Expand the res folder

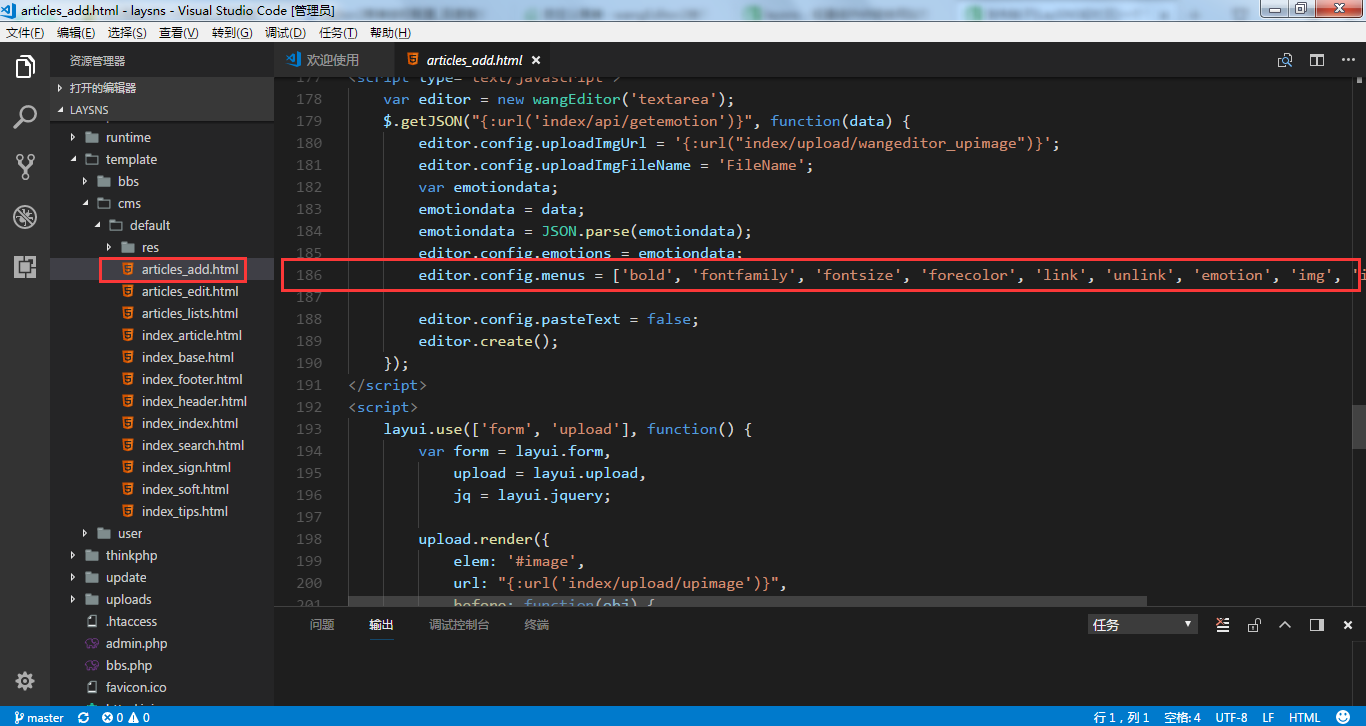(150, 248)
